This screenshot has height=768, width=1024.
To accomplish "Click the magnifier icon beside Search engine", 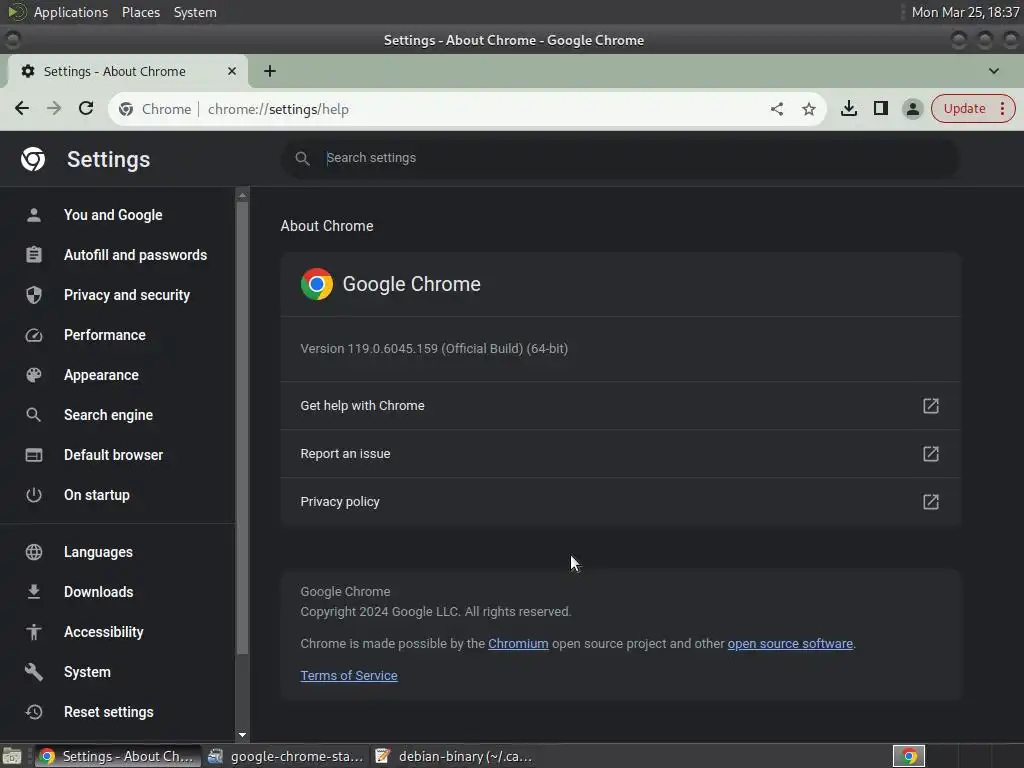I will (x=34, y=415).
